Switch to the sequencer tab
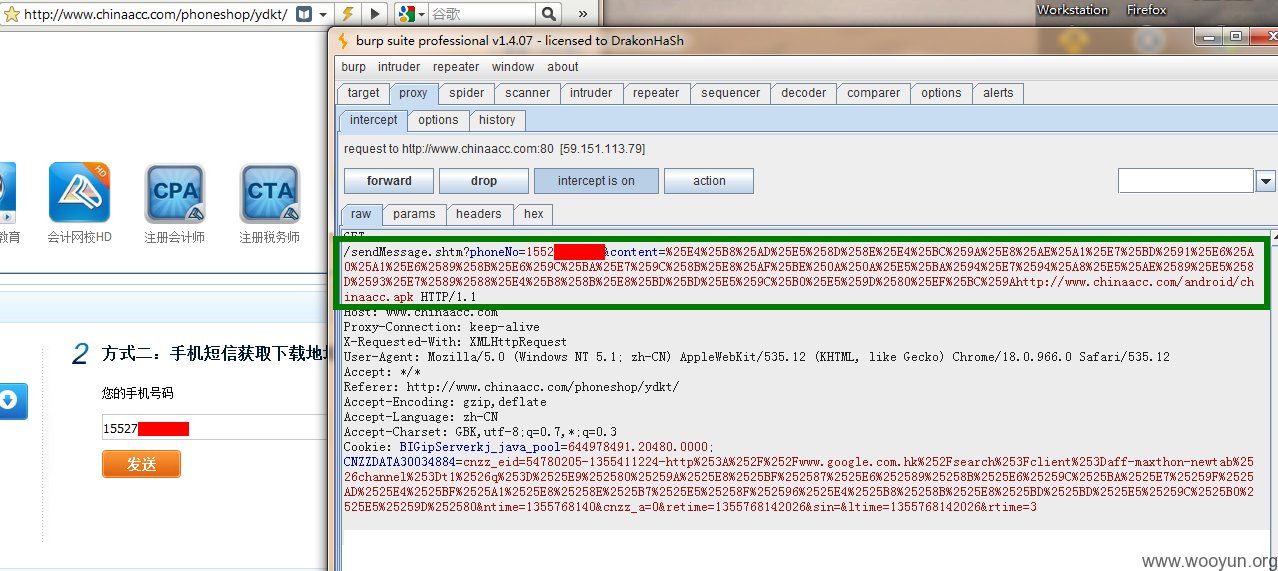Viewport: 1278px width, 571px height. (731, 93)
